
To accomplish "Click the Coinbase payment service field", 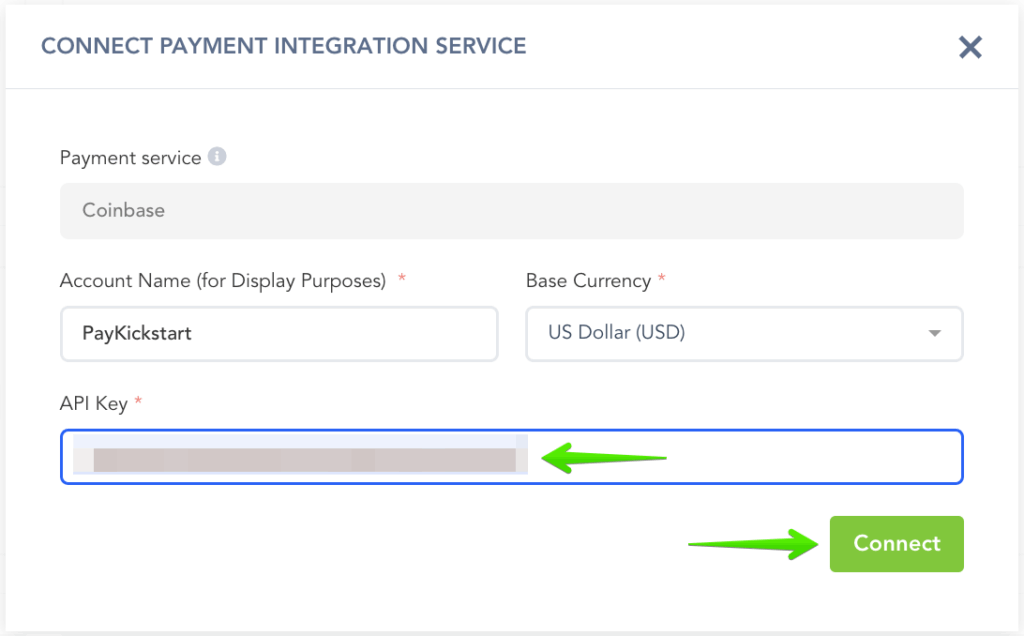I will click(x=511, y=211).
